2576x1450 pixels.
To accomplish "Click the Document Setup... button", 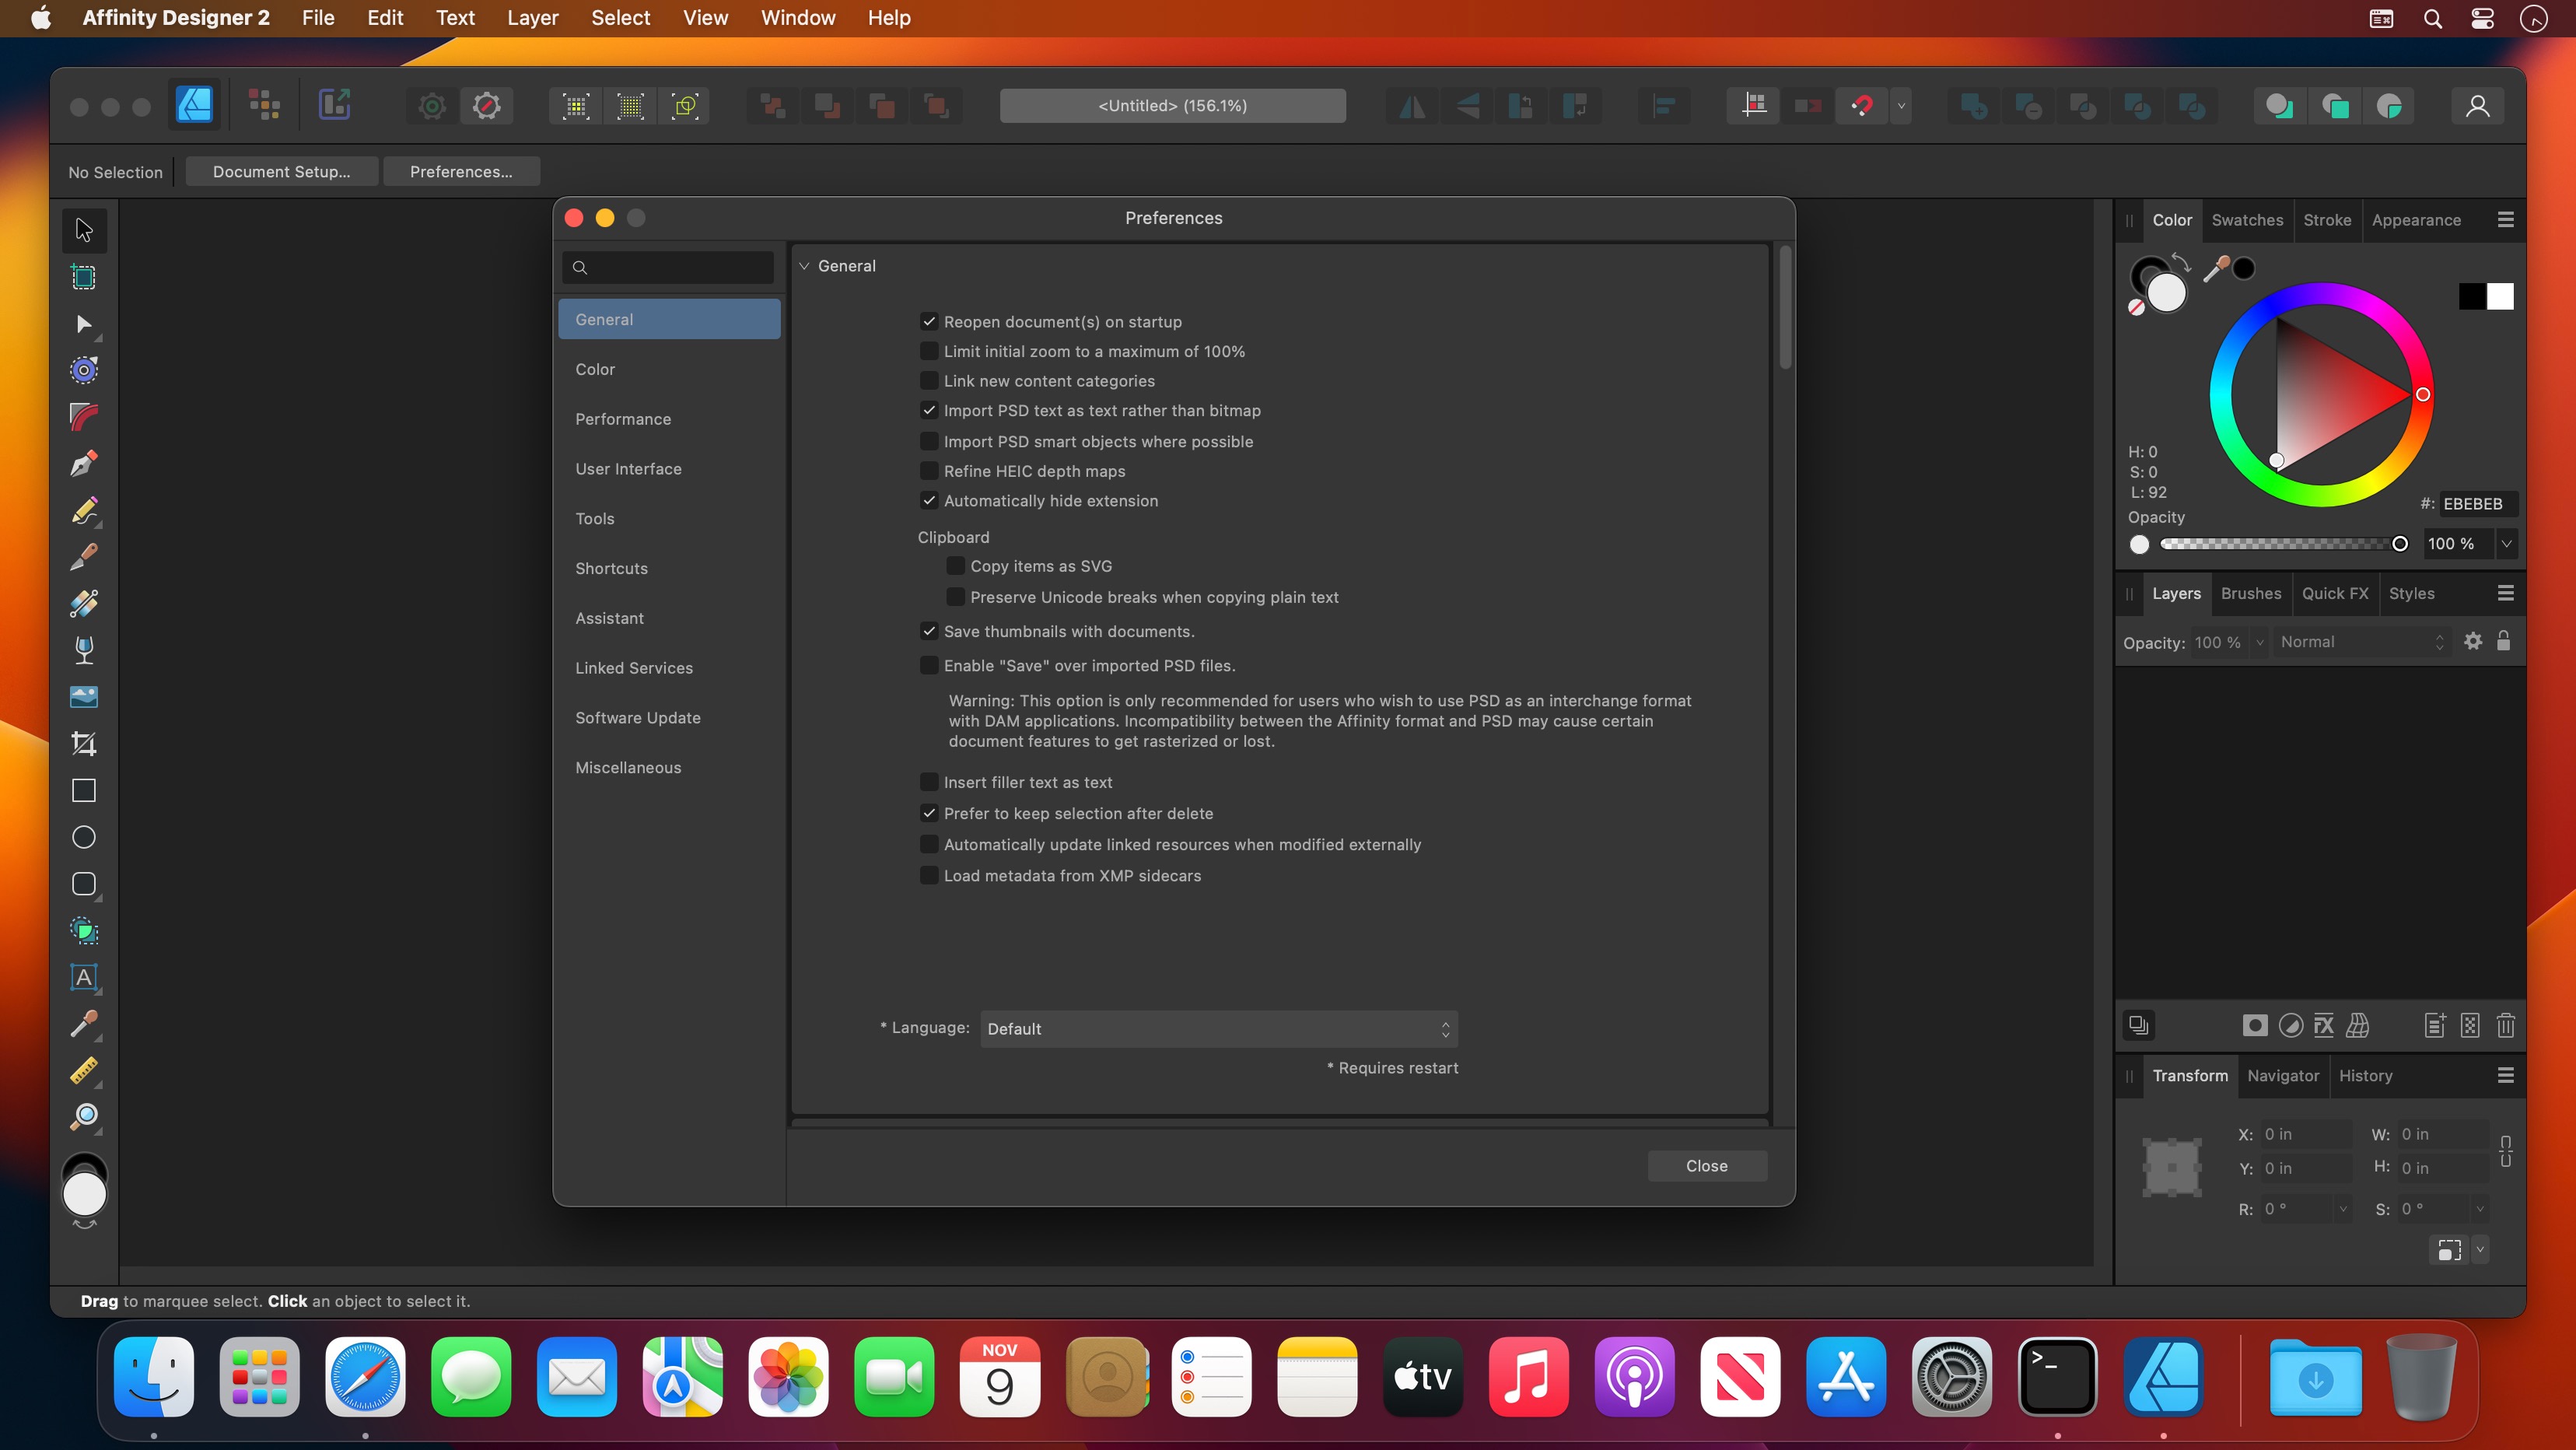I will pos(281,172).
